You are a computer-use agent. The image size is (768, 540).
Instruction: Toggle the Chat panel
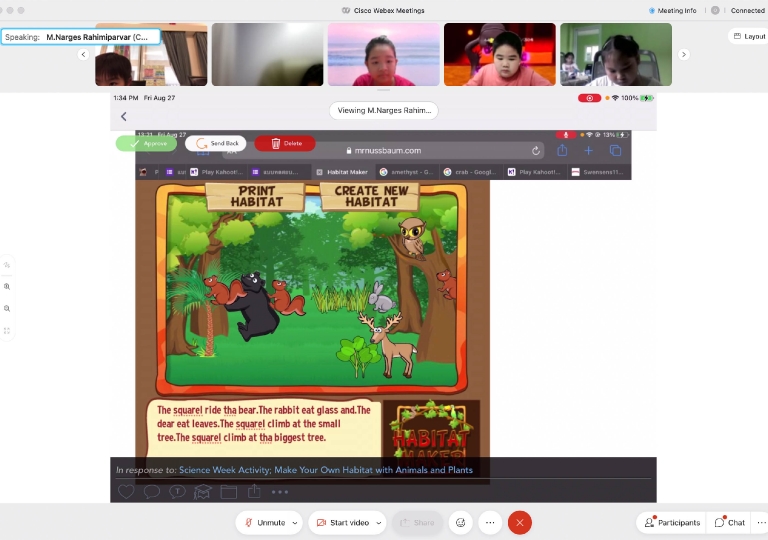pyautogui.click(x=729, y=522)
